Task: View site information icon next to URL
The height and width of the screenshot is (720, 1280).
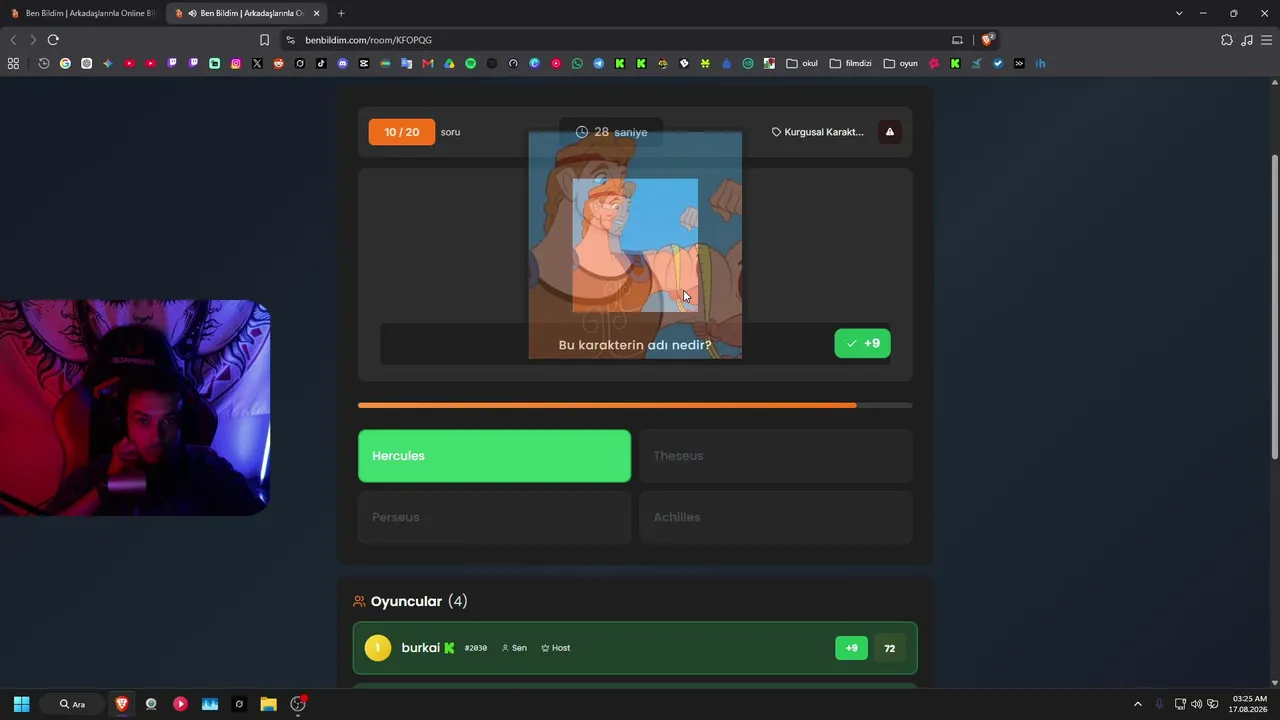Action: [290, 40]
